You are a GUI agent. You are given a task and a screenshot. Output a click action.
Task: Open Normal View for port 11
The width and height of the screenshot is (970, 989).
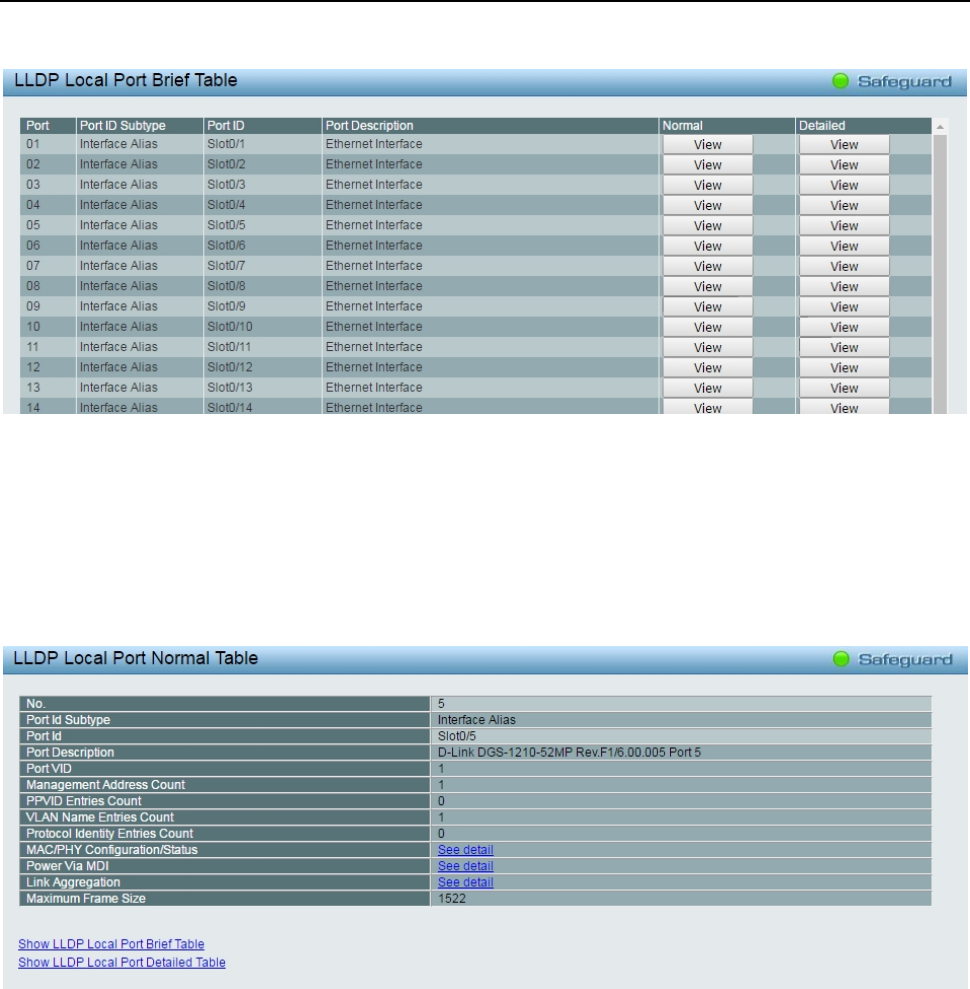tap(707, 347)
